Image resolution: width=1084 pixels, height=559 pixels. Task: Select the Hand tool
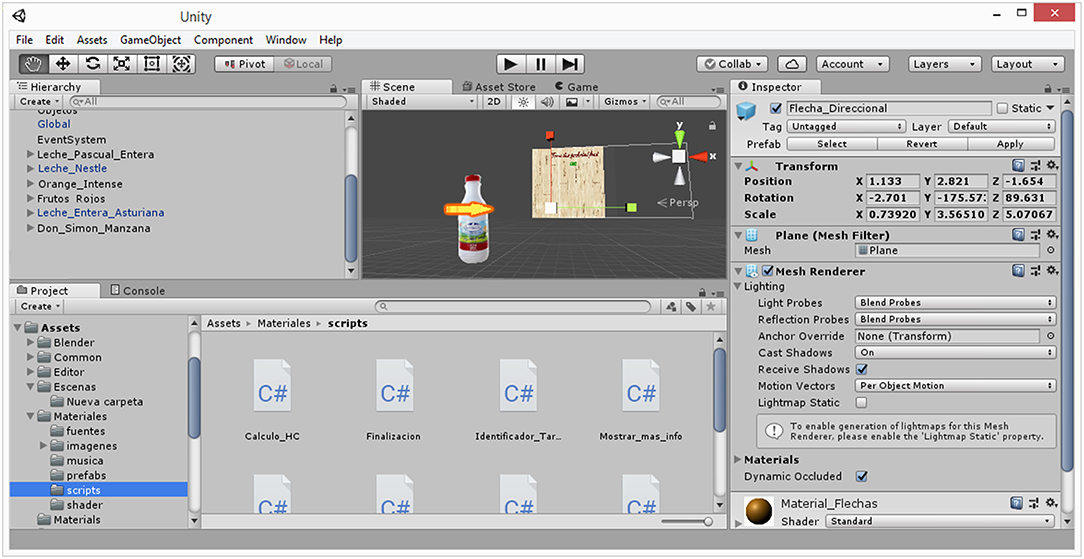33,64
